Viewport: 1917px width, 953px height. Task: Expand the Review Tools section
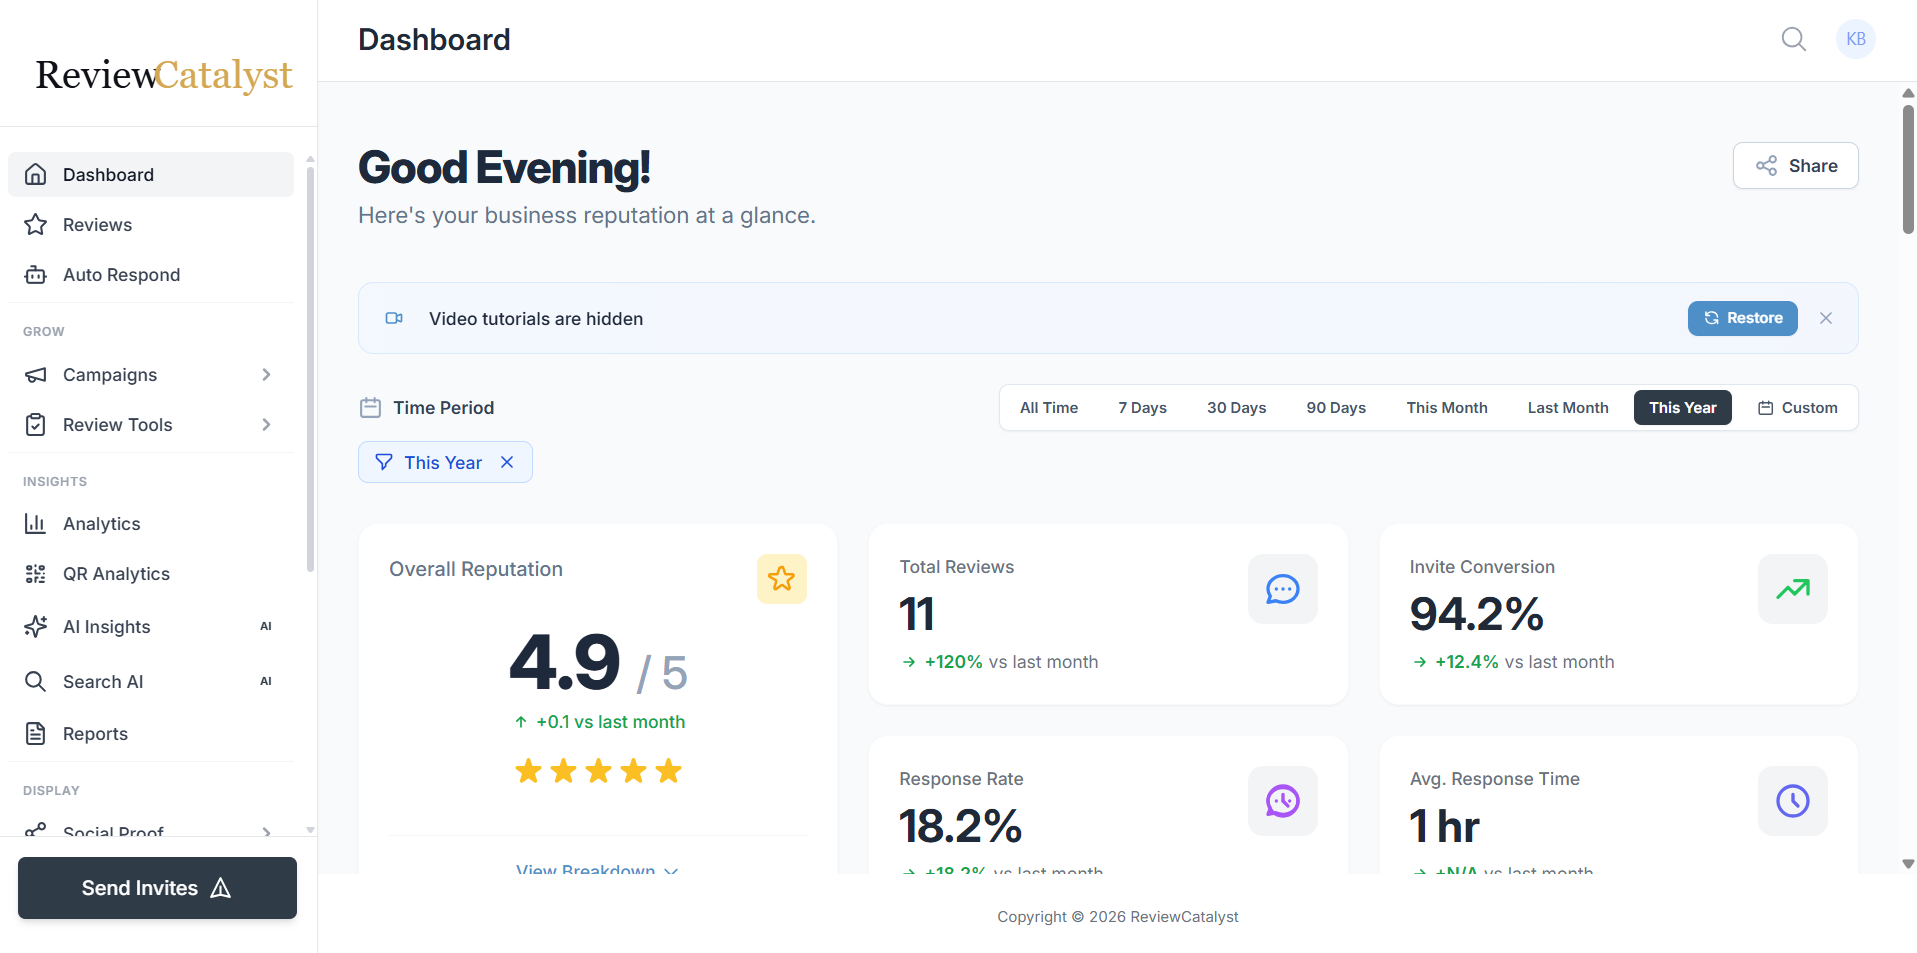[x=266, y=424]
